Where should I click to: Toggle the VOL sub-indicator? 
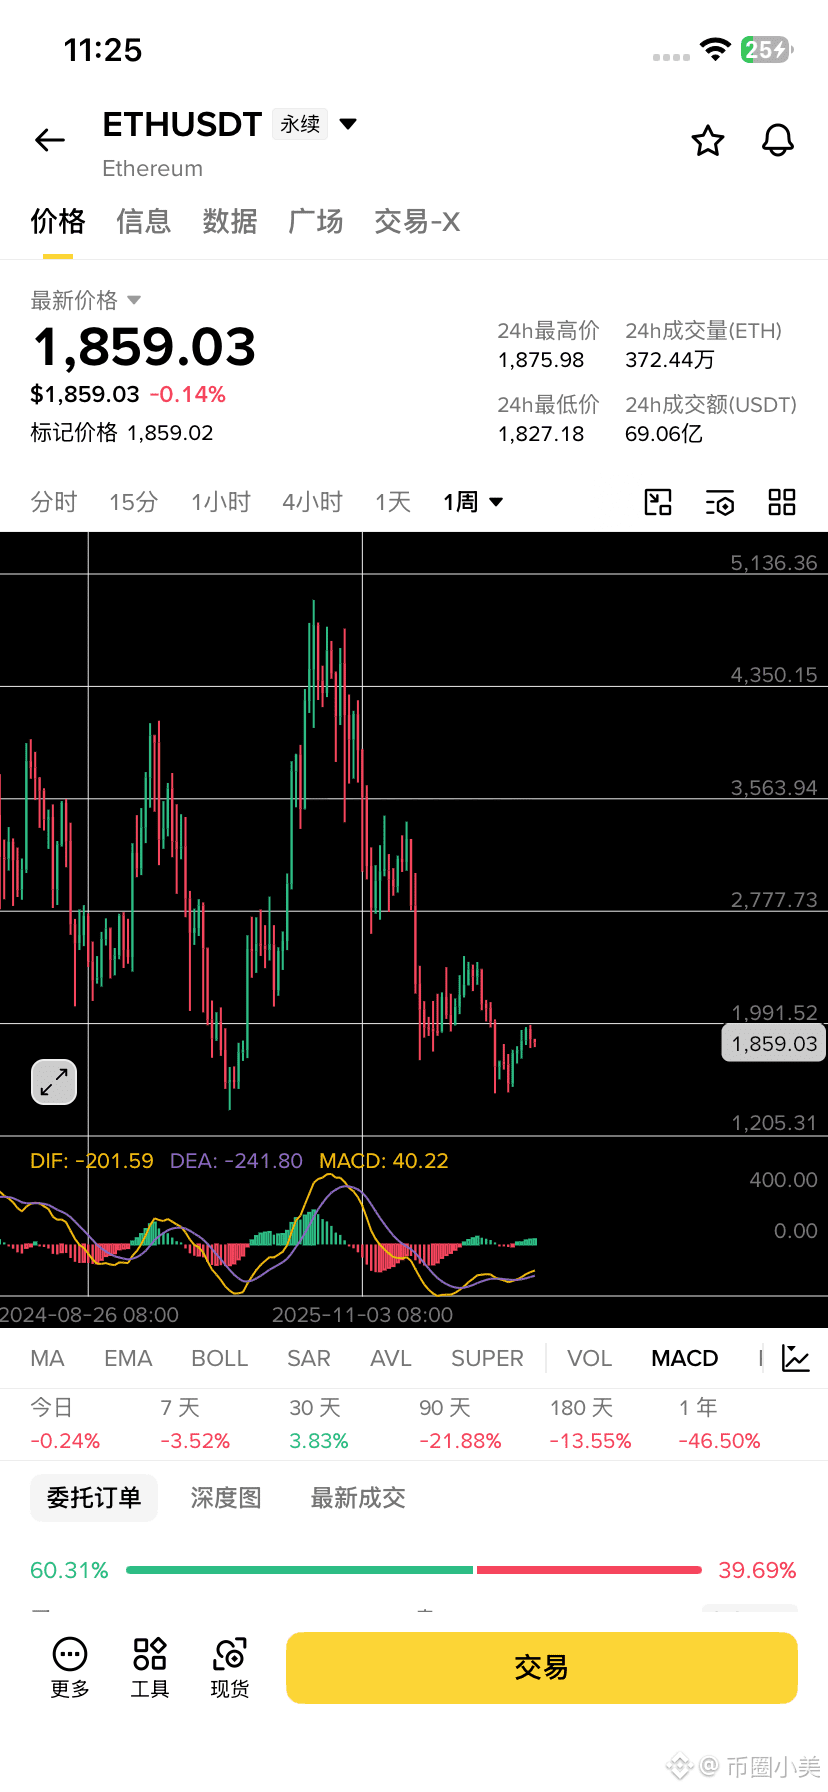point(589,1358)
